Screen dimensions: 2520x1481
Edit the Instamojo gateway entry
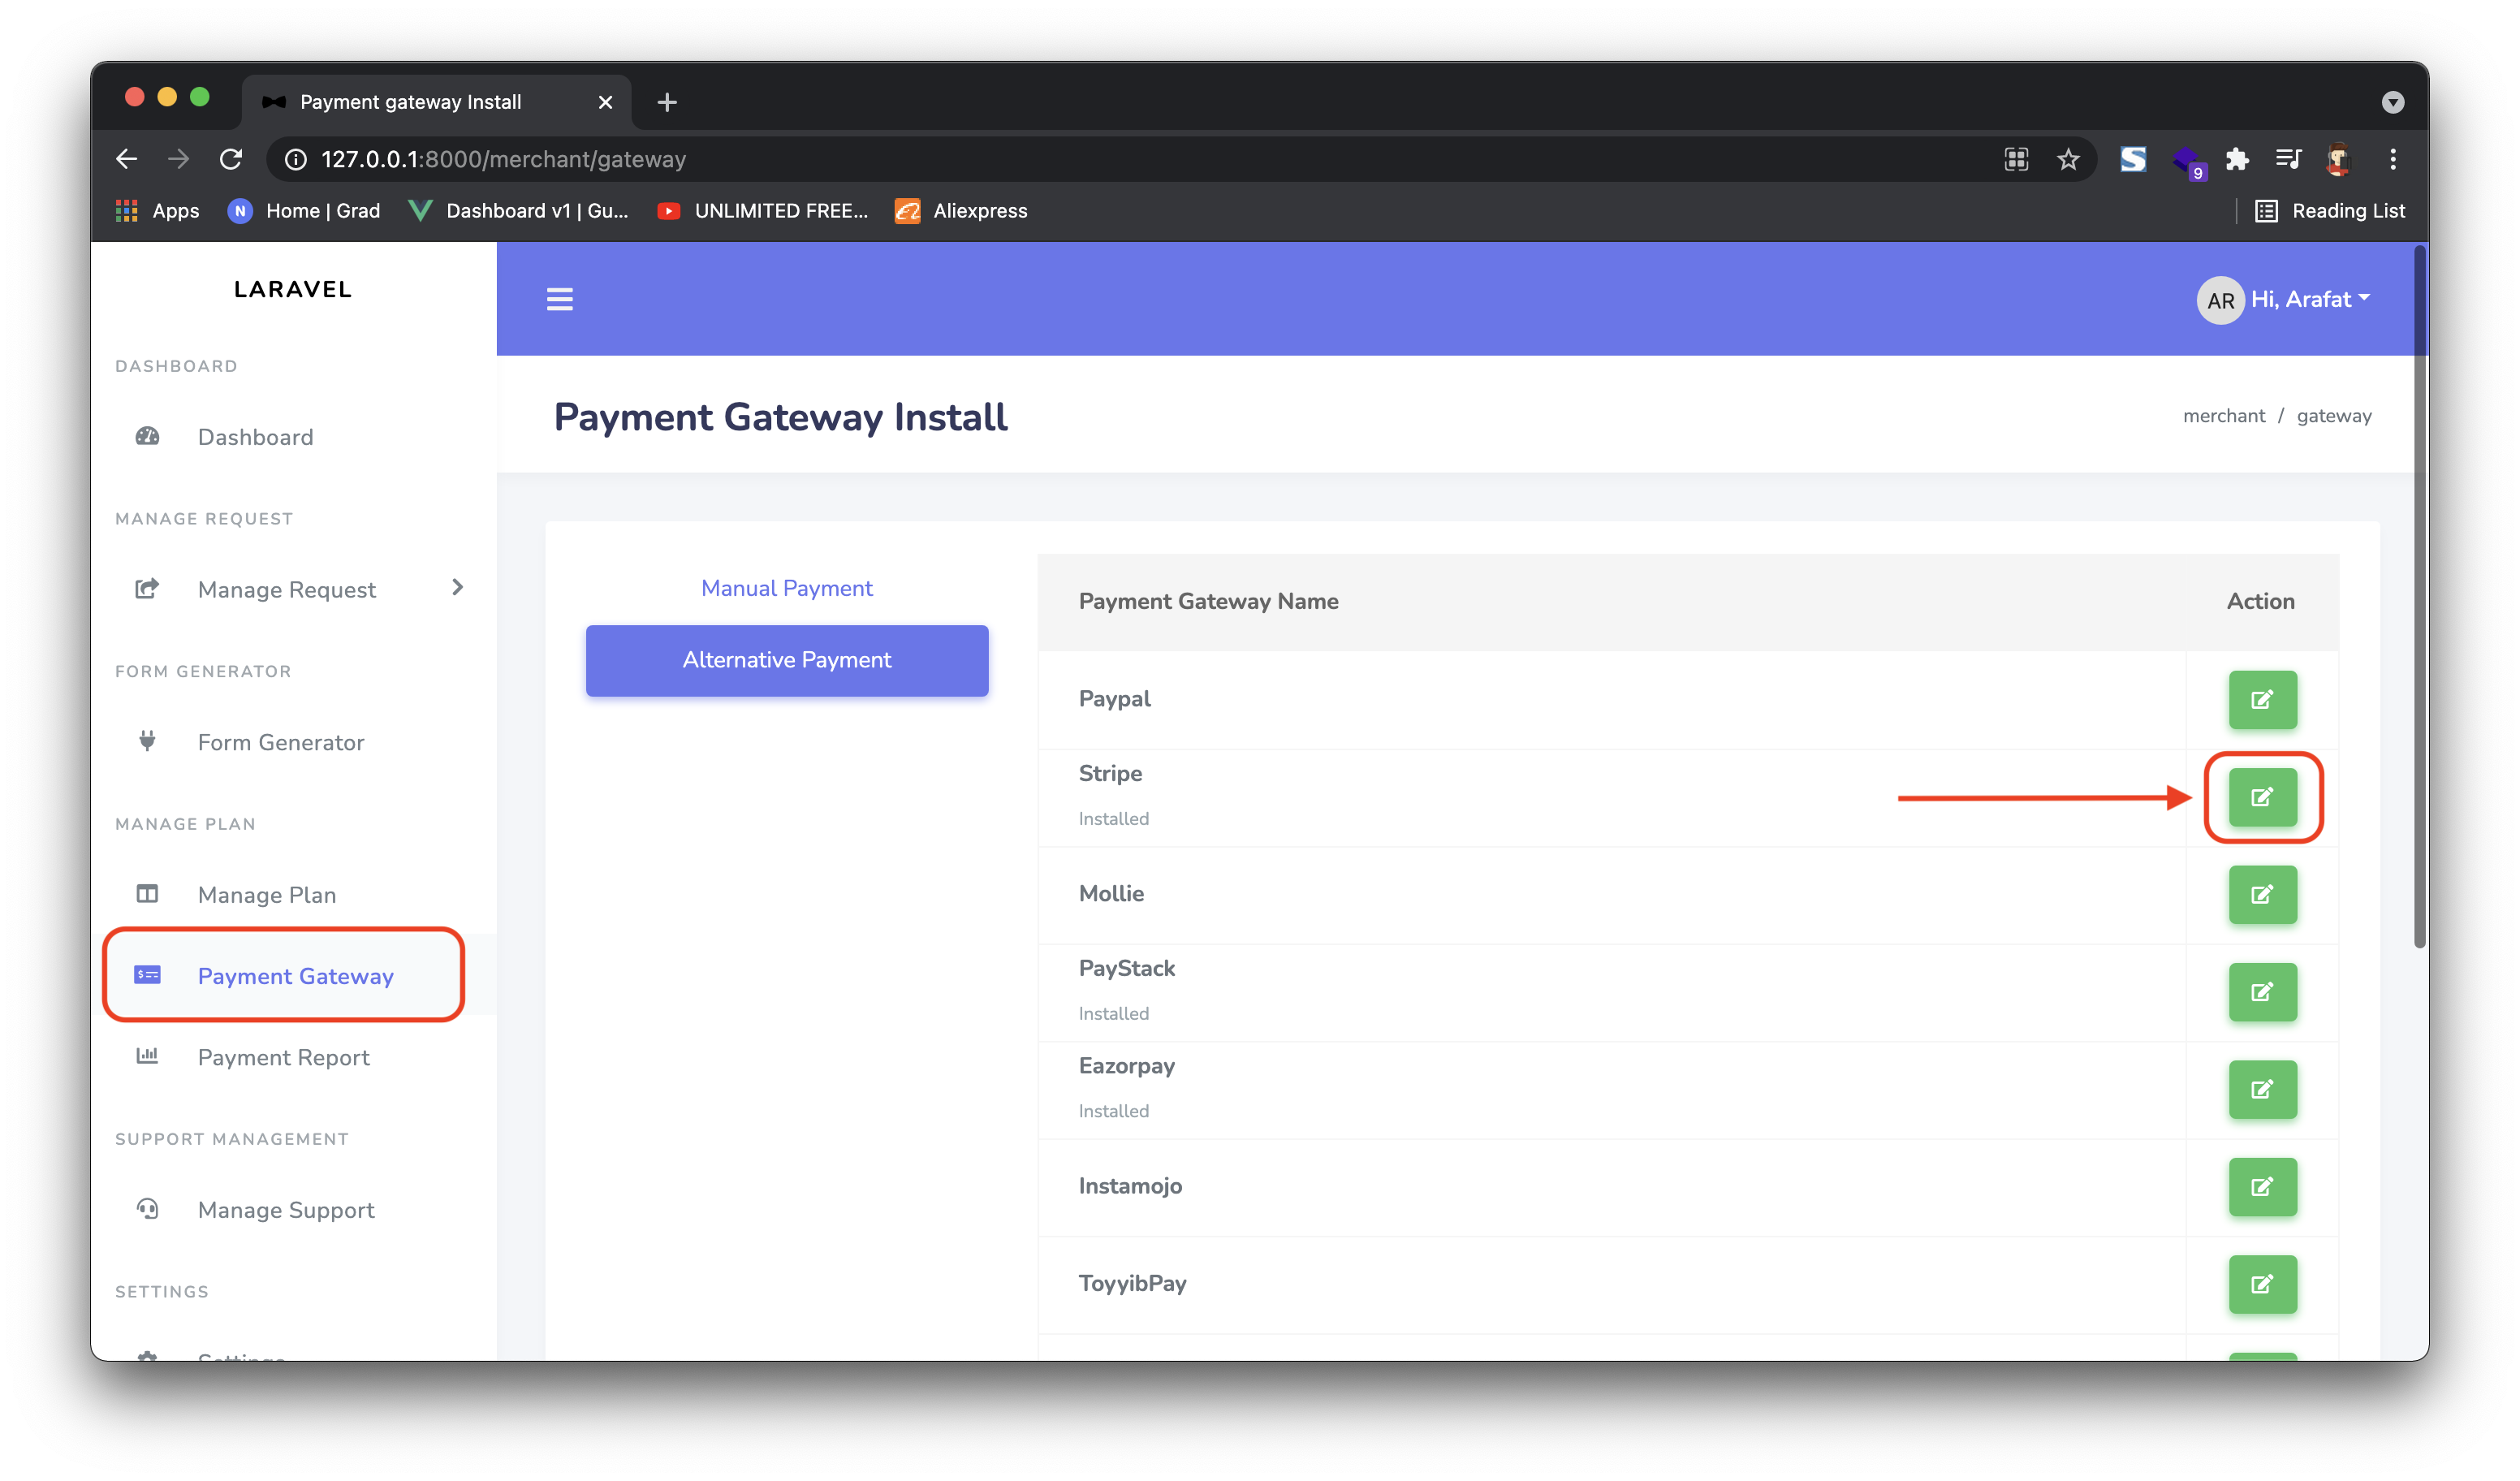[2262, 1187]
